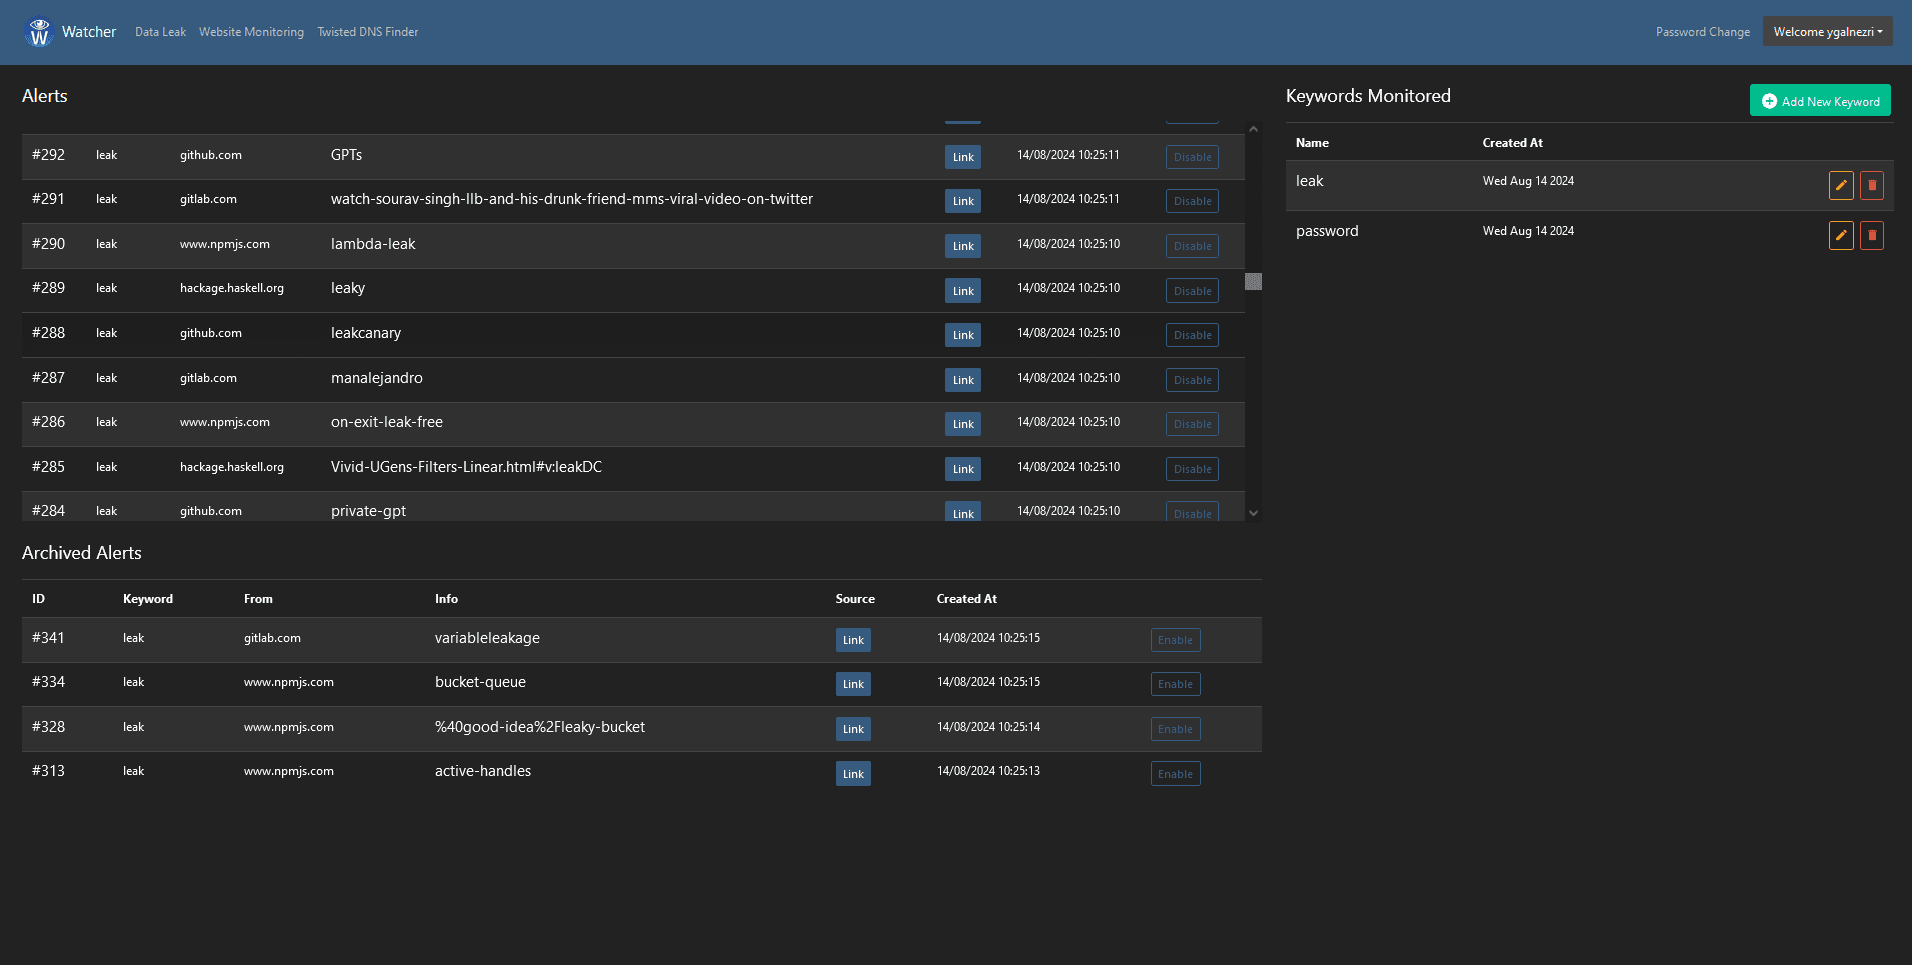Disable alert #286 on-exit-leak-free
This screenshot has width=1912, height=965.
(1192, 424)
